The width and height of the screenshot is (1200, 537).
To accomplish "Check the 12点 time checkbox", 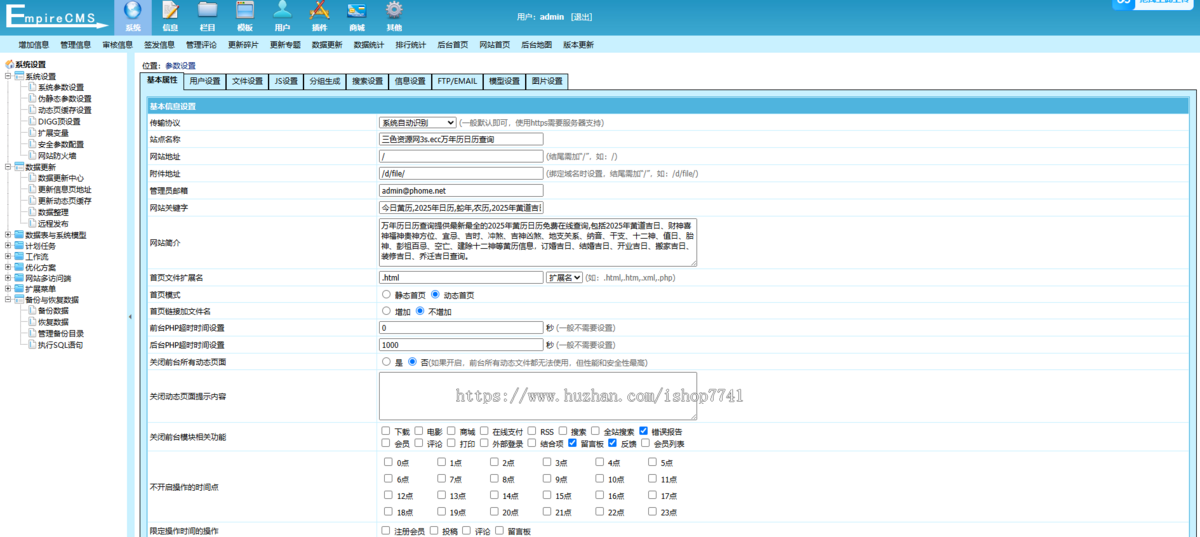I will point(388,495).
